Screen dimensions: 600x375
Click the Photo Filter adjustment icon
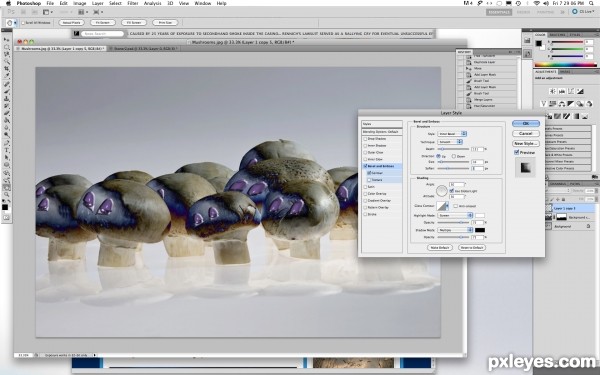(x=580, y=104)
